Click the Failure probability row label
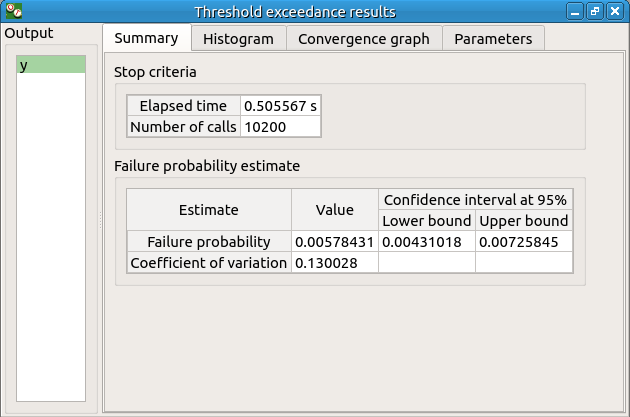 point(209,242)
